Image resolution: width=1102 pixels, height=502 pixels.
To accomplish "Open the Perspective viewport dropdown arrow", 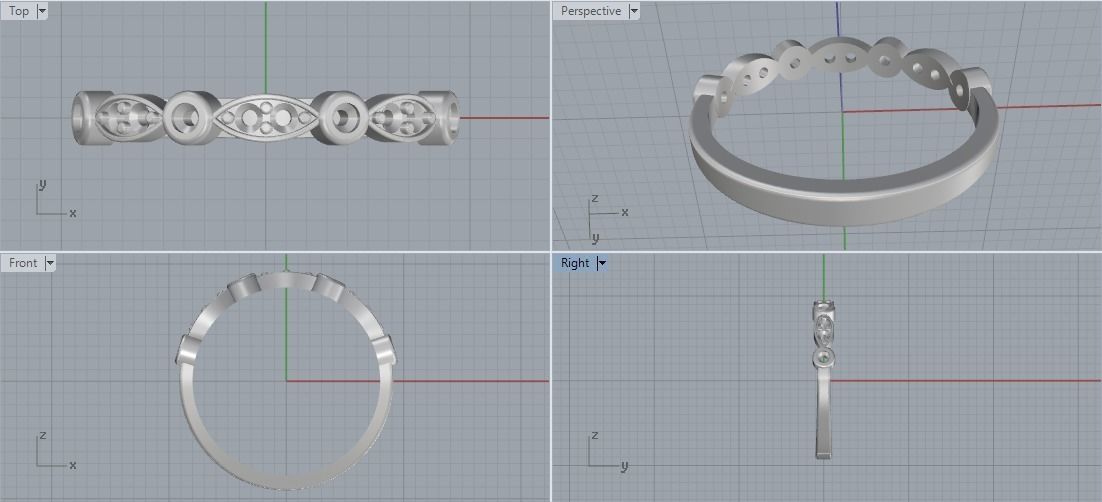I will (634, 11).
